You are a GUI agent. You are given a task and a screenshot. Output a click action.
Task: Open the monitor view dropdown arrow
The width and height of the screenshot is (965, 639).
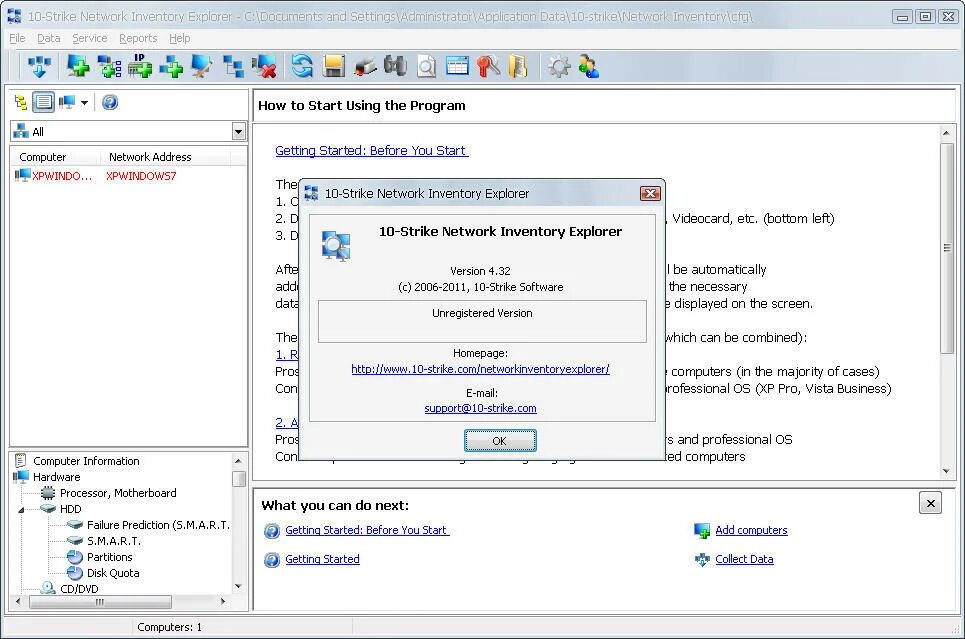(x=84, y=103)
